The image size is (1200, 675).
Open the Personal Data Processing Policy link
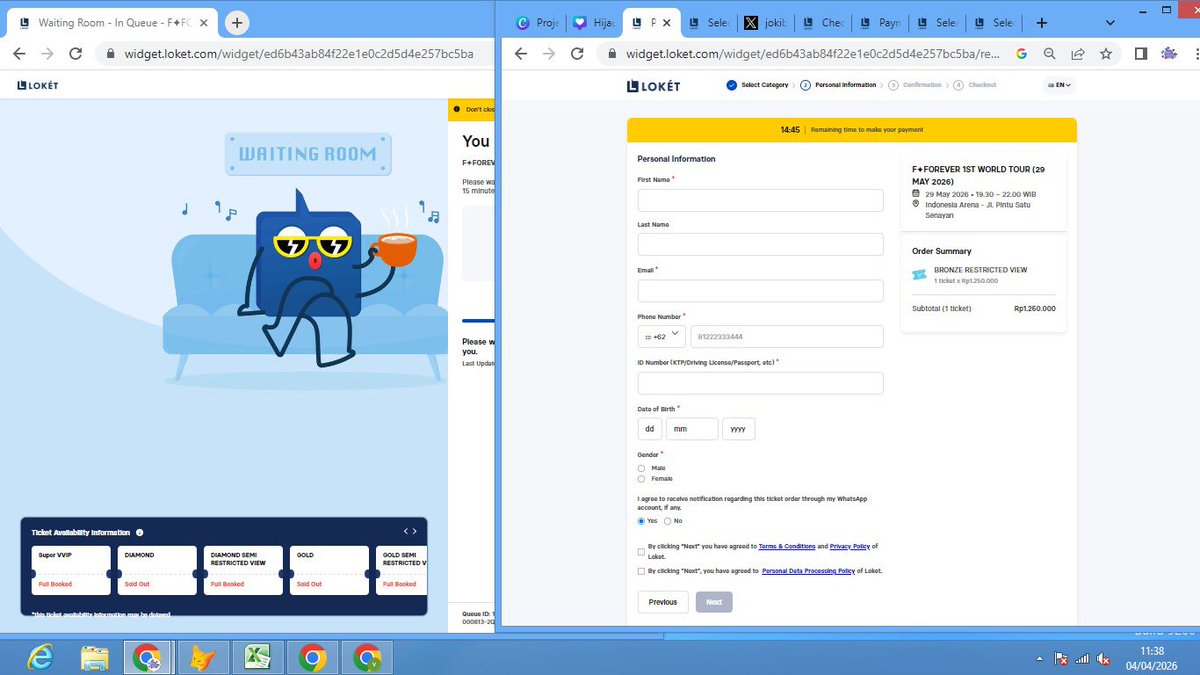[808, 571]
